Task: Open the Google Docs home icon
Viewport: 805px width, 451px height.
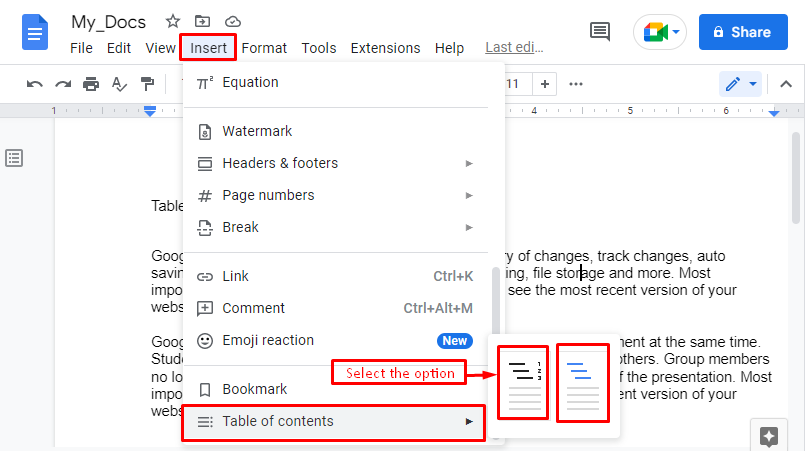Action: point(35,32)
